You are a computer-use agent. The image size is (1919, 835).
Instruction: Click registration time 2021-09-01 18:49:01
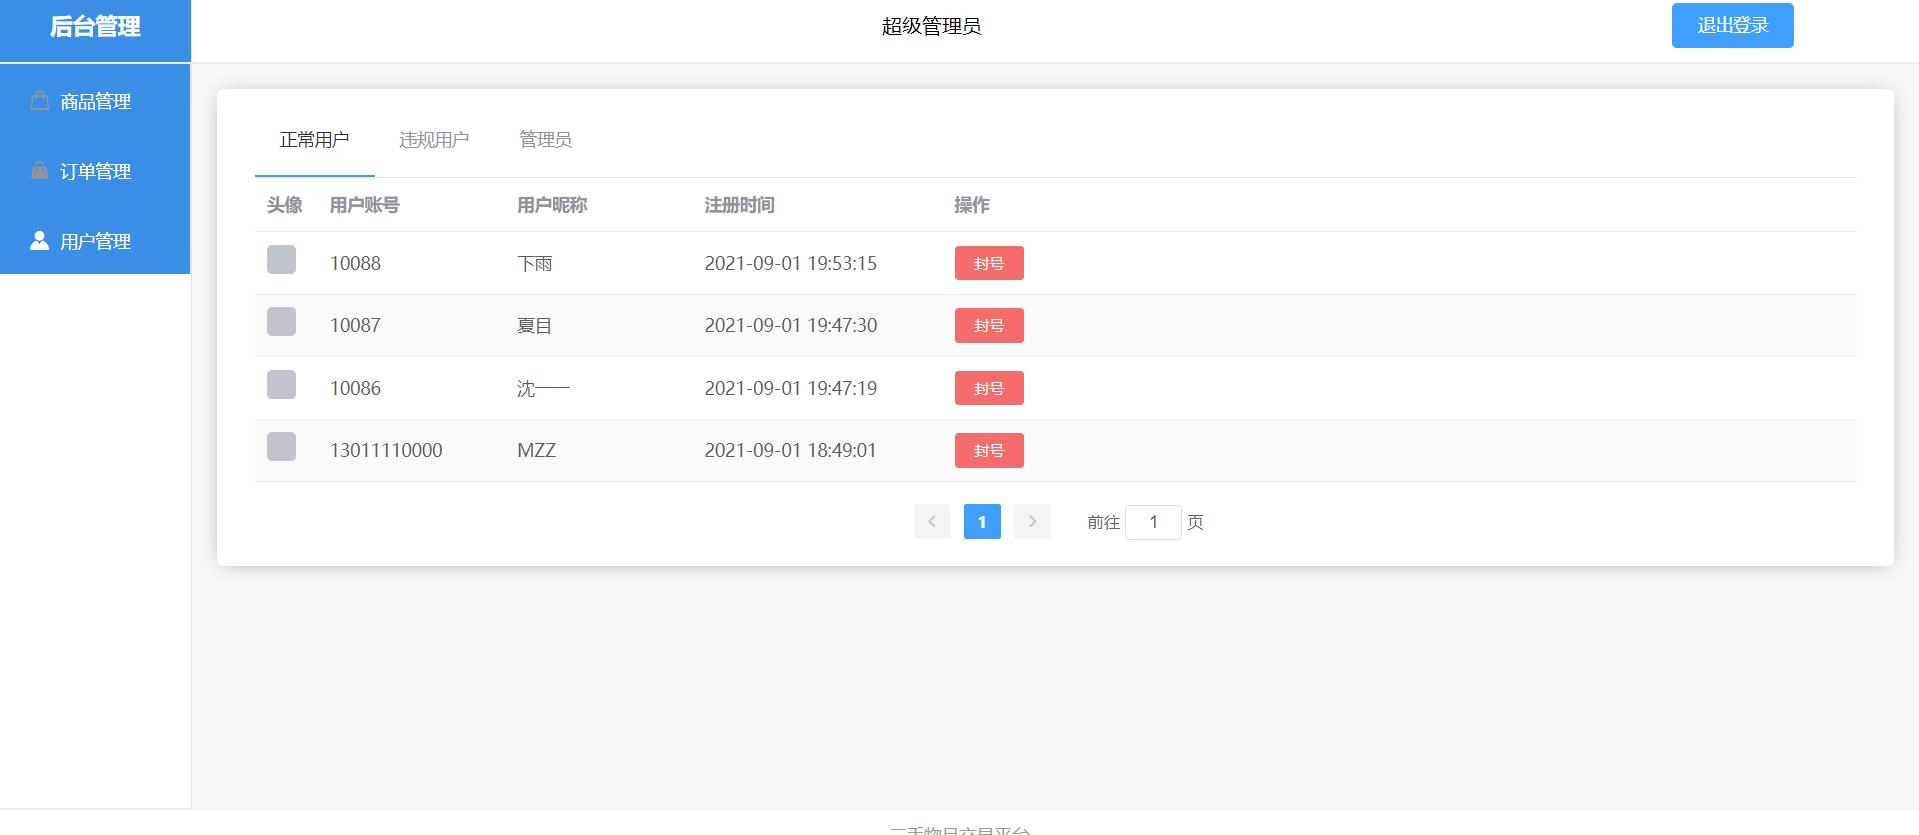pyautogui.click(x=790, y=450)
